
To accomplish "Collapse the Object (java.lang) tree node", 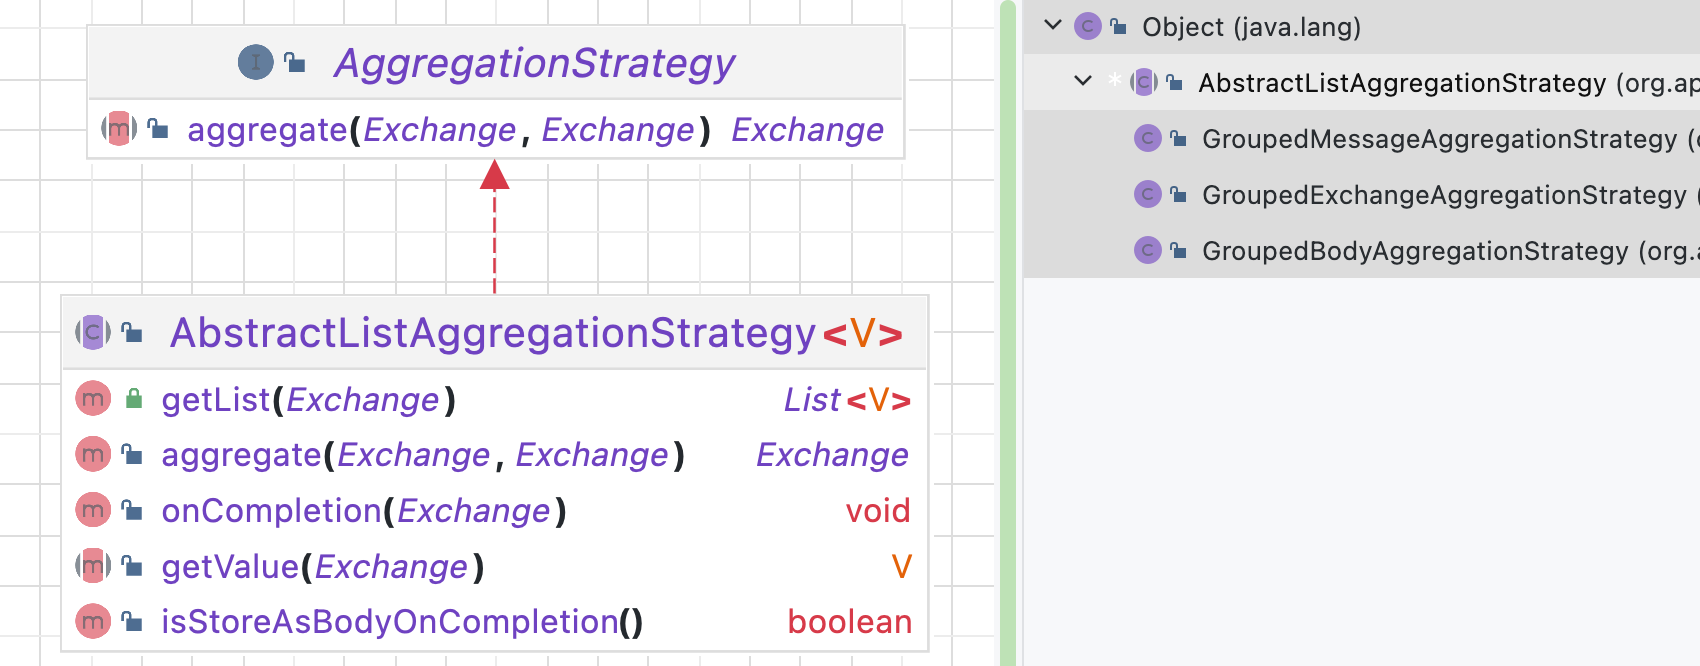I will pyautogui.click(x=1052, y=25).
